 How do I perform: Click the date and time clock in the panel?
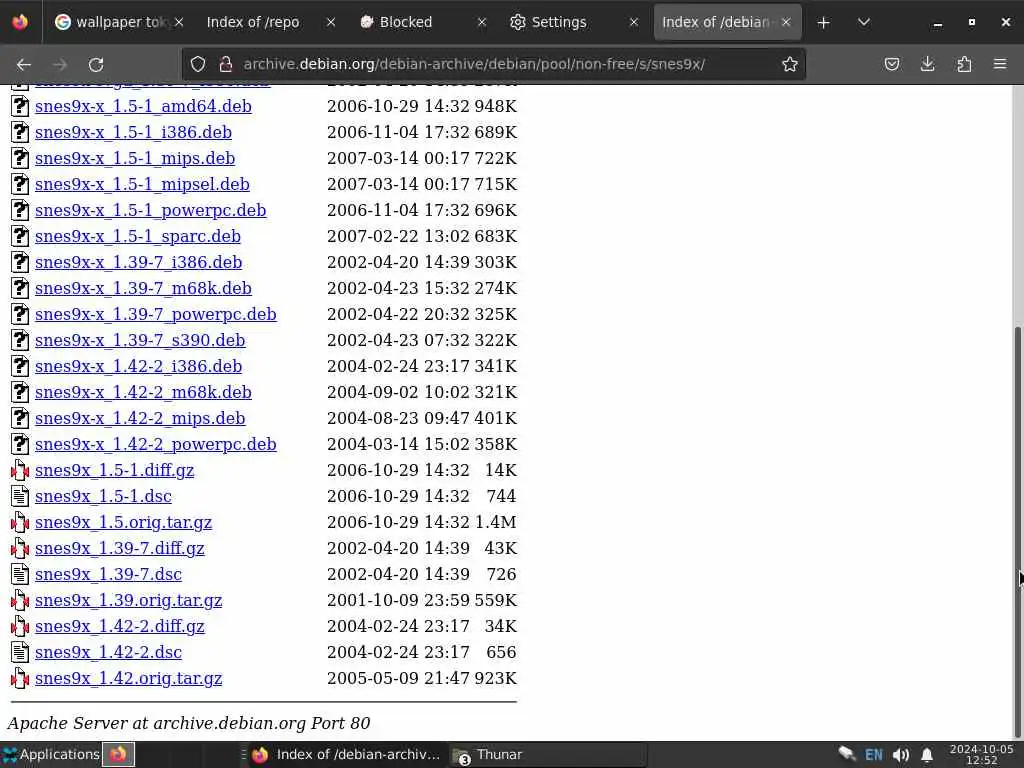(x=982, y=754)
